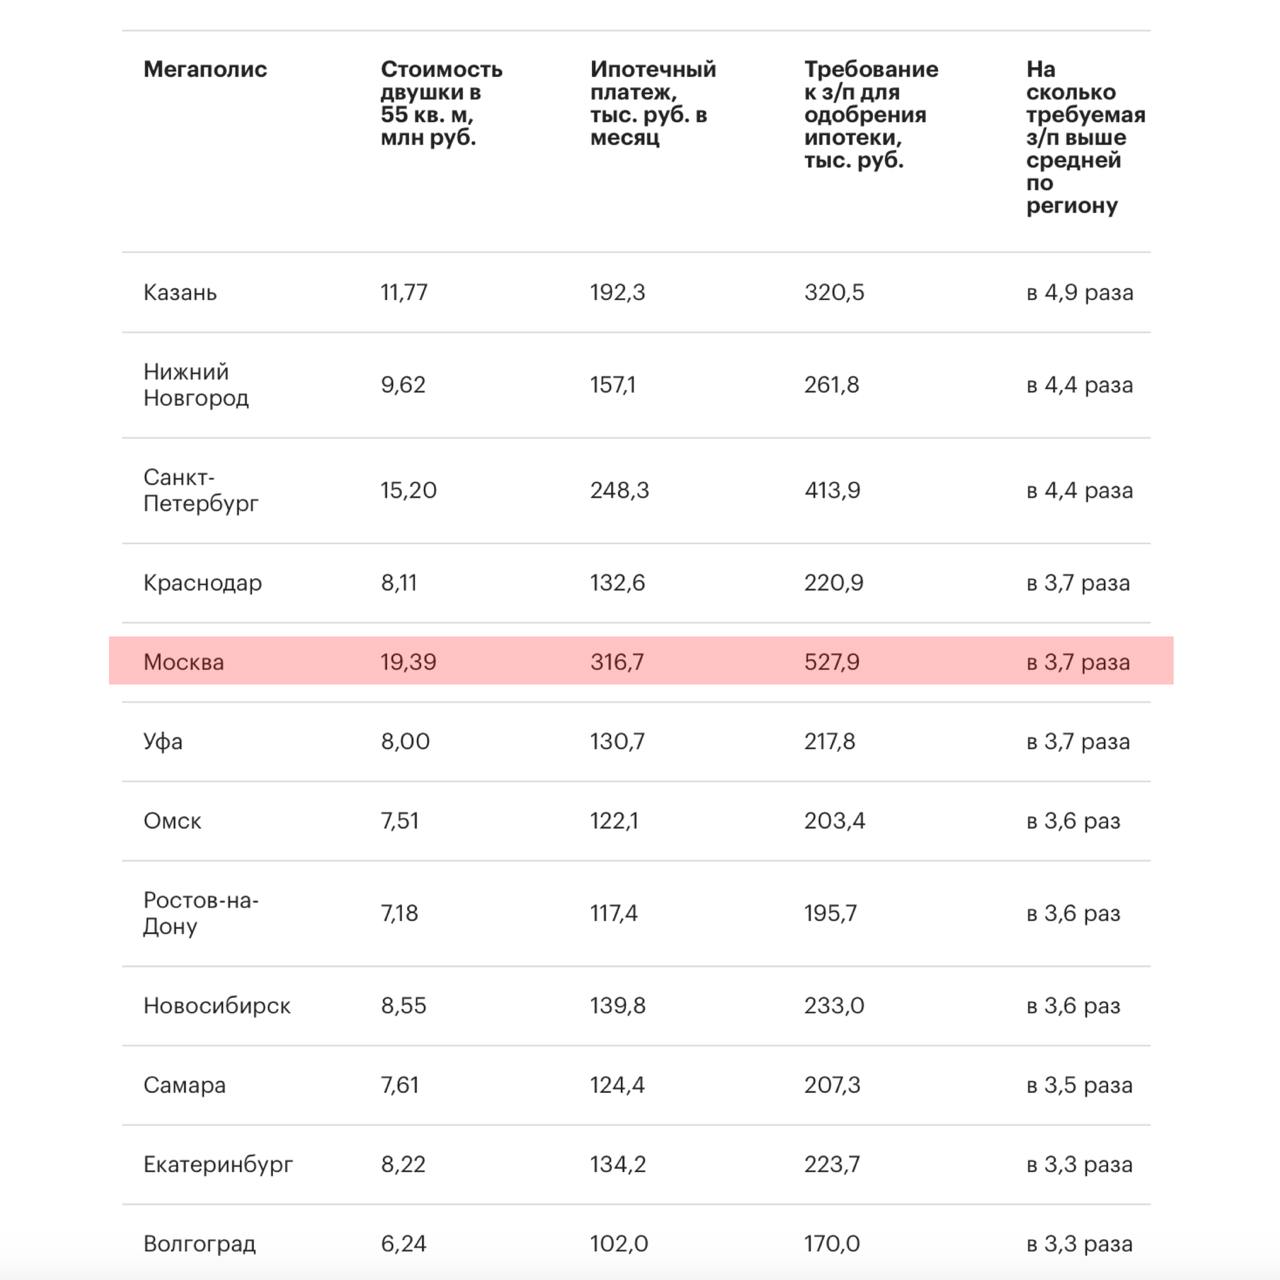Image resolution: width=1280 pixels, height=1280 pixels.
Task: Click the Самара city cell
Action: (185, 1085)
